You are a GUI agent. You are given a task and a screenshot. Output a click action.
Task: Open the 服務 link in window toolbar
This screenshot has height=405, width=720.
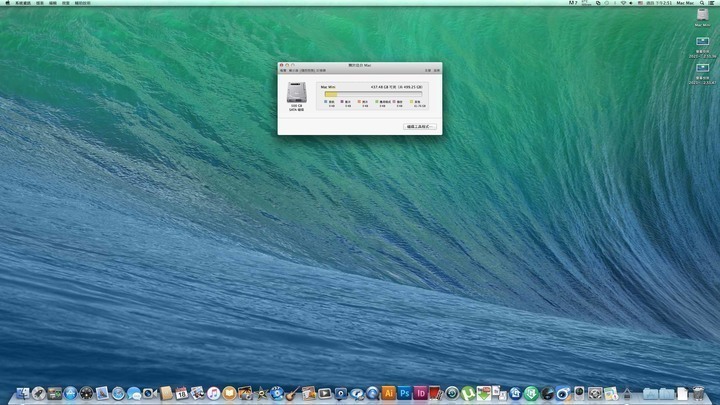pyautogui.click(x=437, y=70)
